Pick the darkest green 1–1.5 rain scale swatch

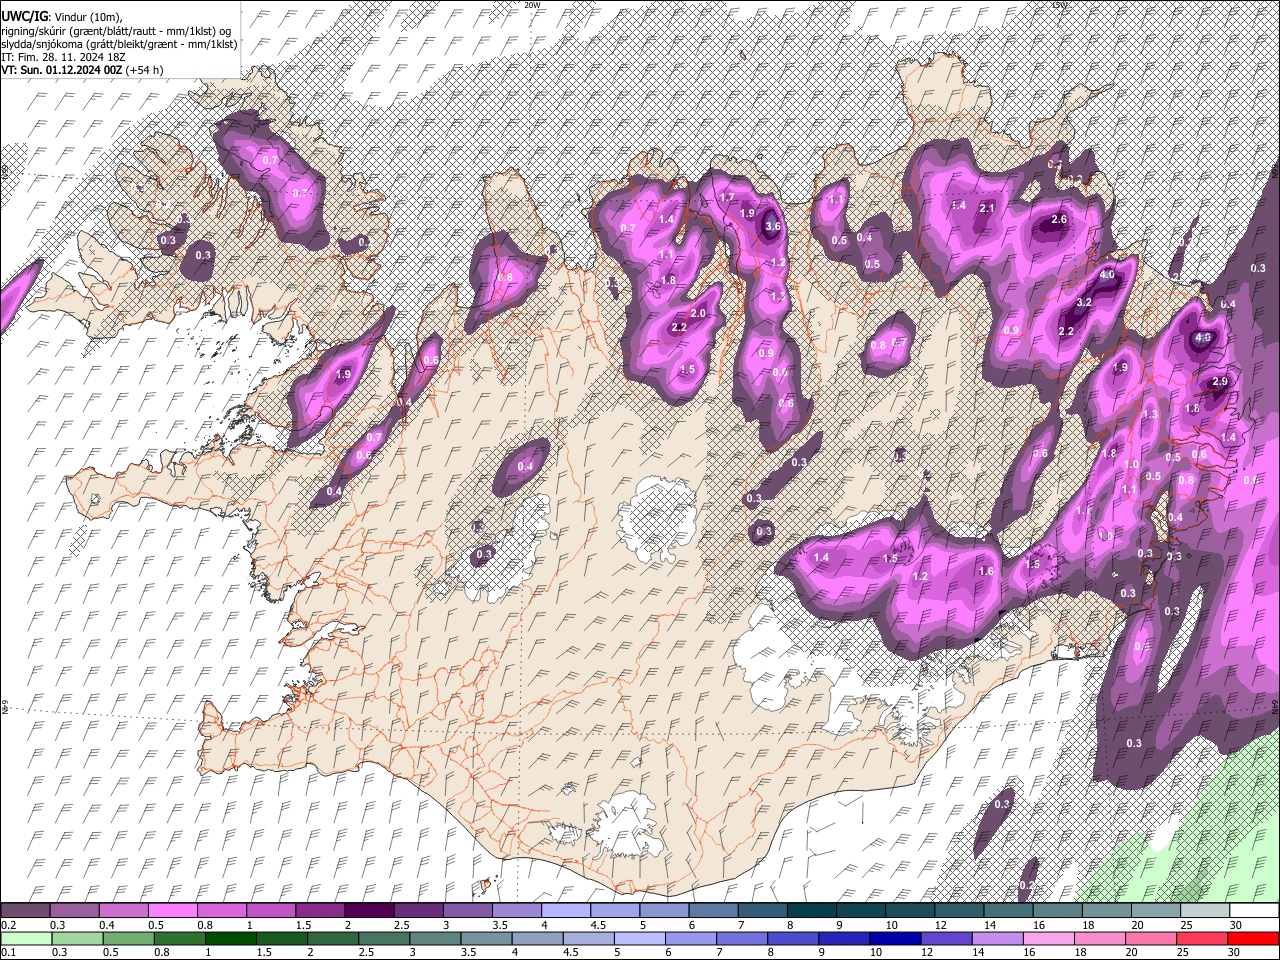(231, 938)
